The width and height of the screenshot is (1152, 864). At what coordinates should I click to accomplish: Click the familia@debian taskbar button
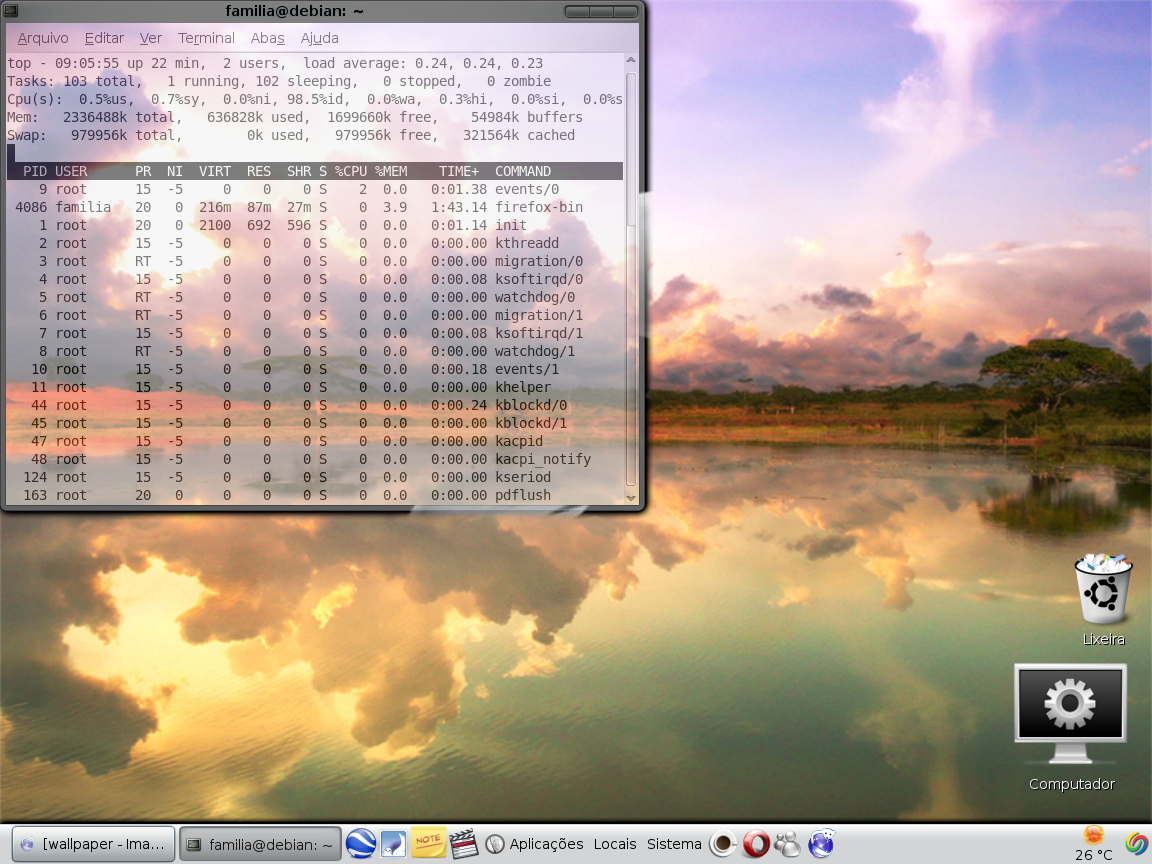click(x=260, y=844)
